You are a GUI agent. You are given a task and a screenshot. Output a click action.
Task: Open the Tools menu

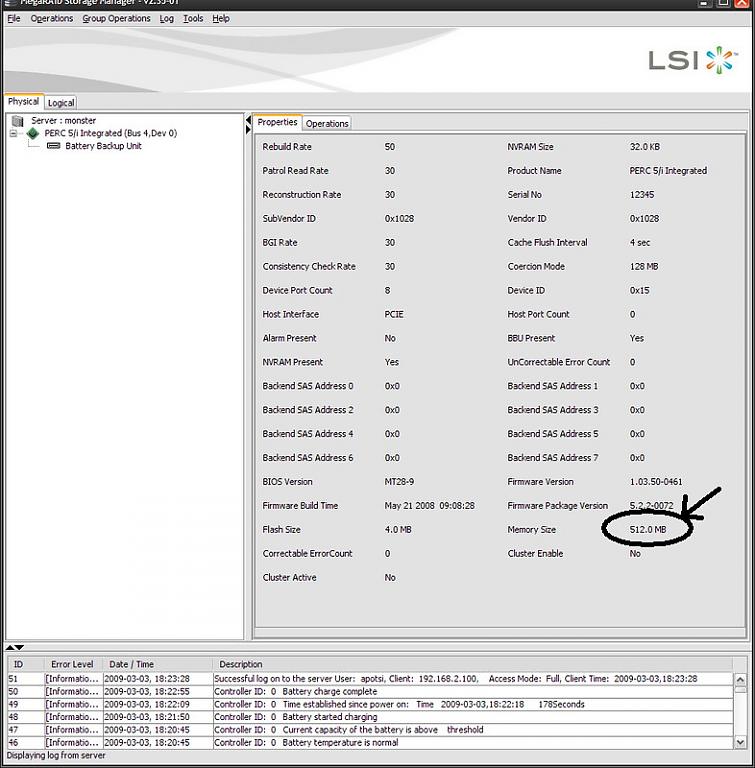[193, 18]
